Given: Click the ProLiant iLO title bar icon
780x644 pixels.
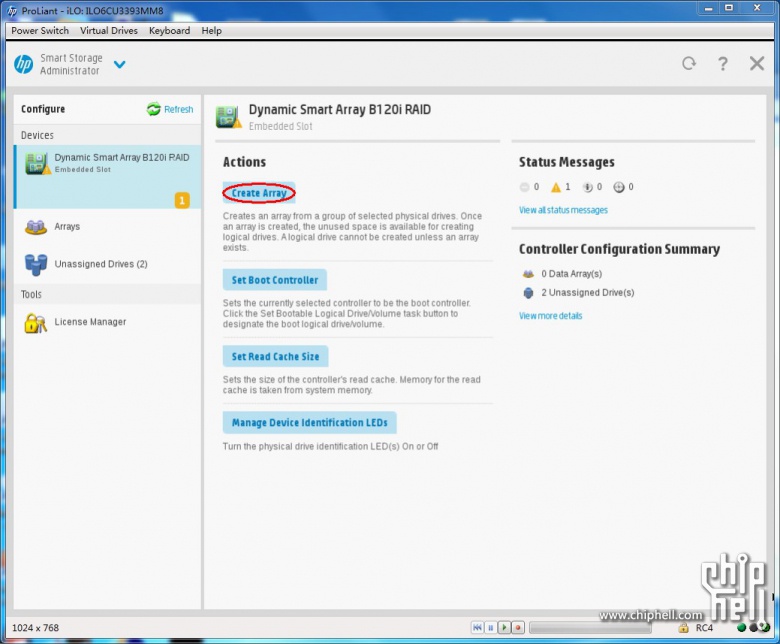Looking at the screenshot, I should pos(12,10).
